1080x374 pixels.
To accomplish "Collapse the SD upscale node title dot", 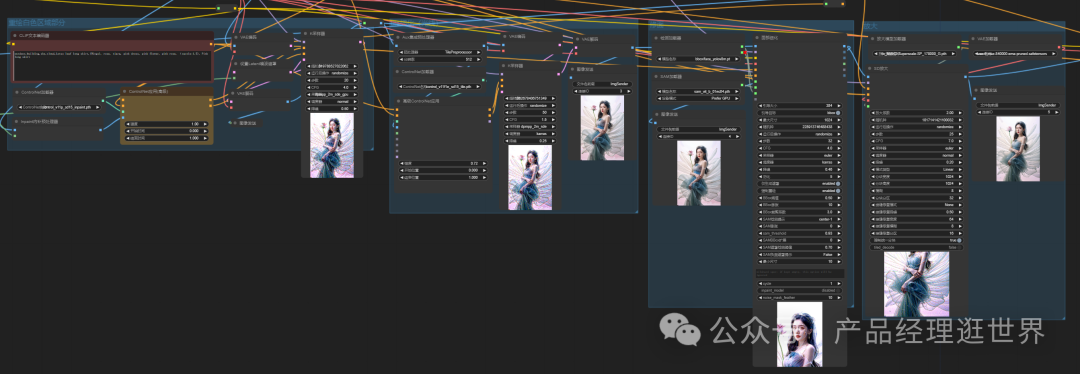I will 871,69.
